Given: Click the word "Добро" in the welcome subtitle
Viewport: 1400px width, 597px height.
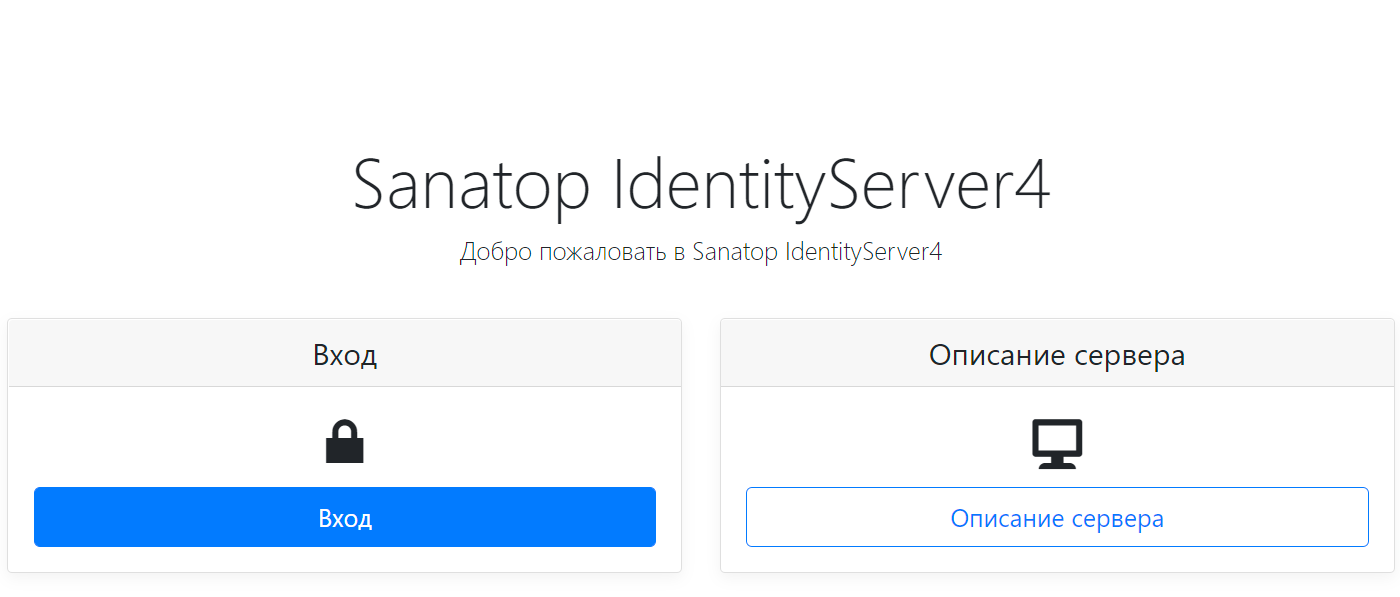Looking at the screenshot, I should click(x=495, y=252).
